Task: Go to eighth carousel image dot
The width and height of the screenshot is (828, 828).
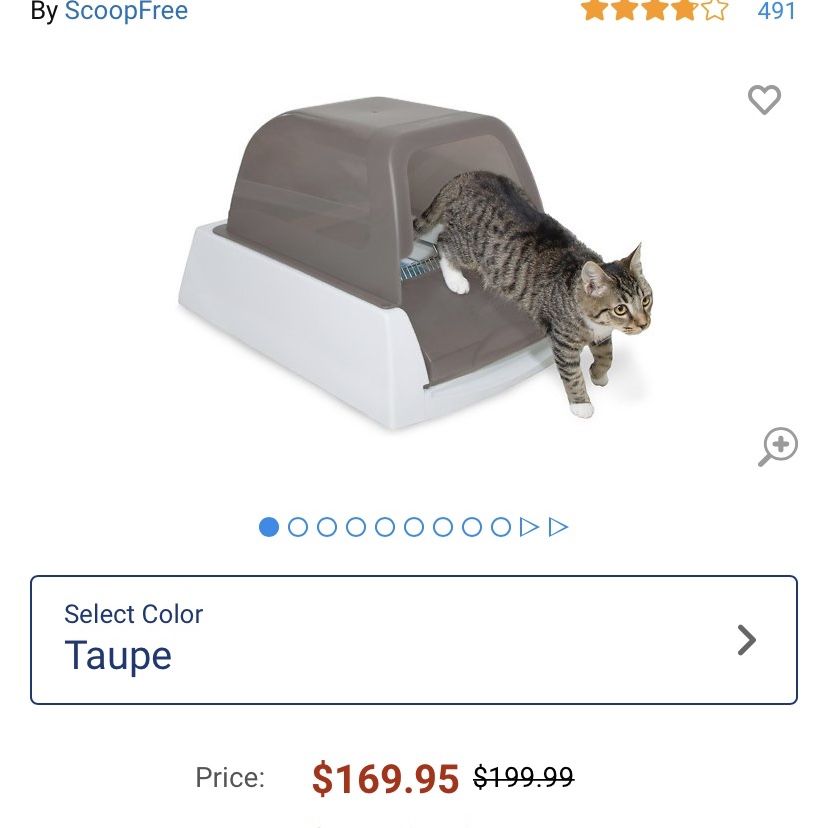Action: click(x=472, y=527)
